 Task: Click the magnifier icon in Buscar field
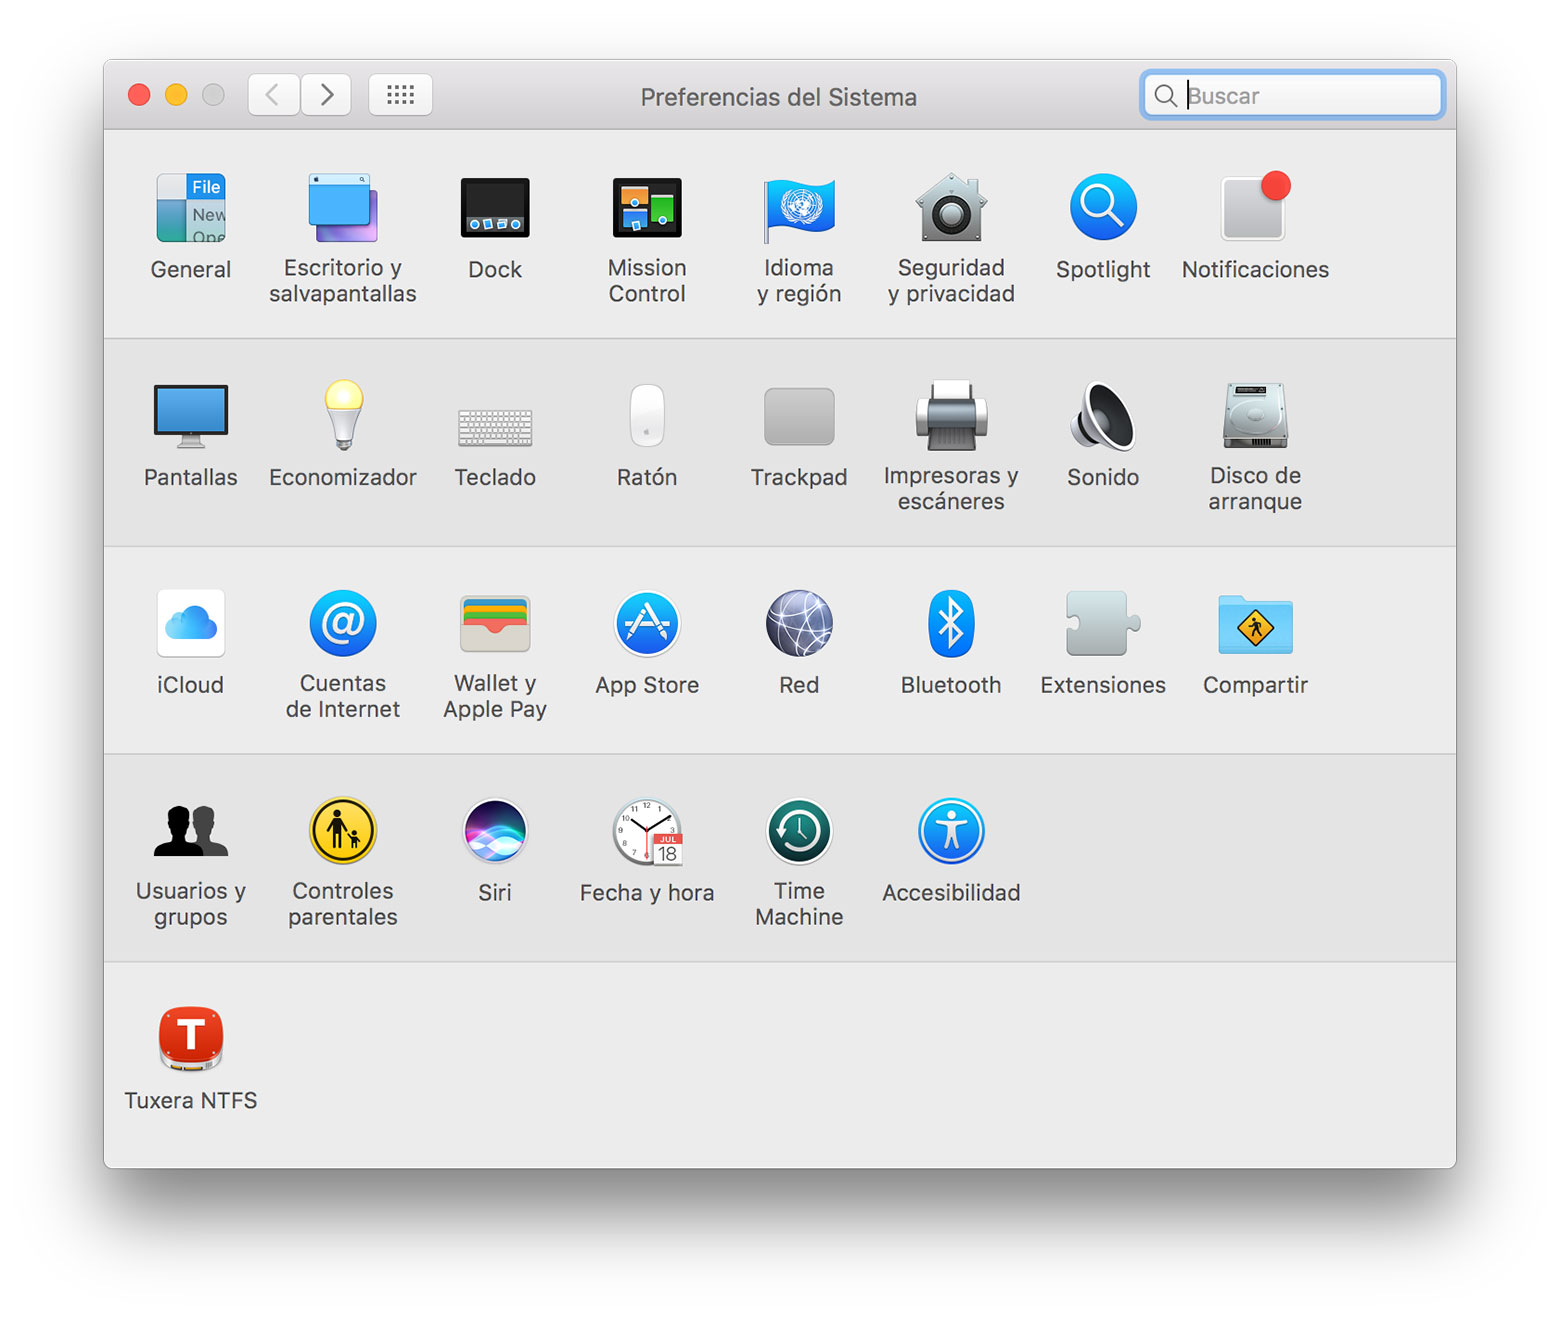coord(1165,96)
